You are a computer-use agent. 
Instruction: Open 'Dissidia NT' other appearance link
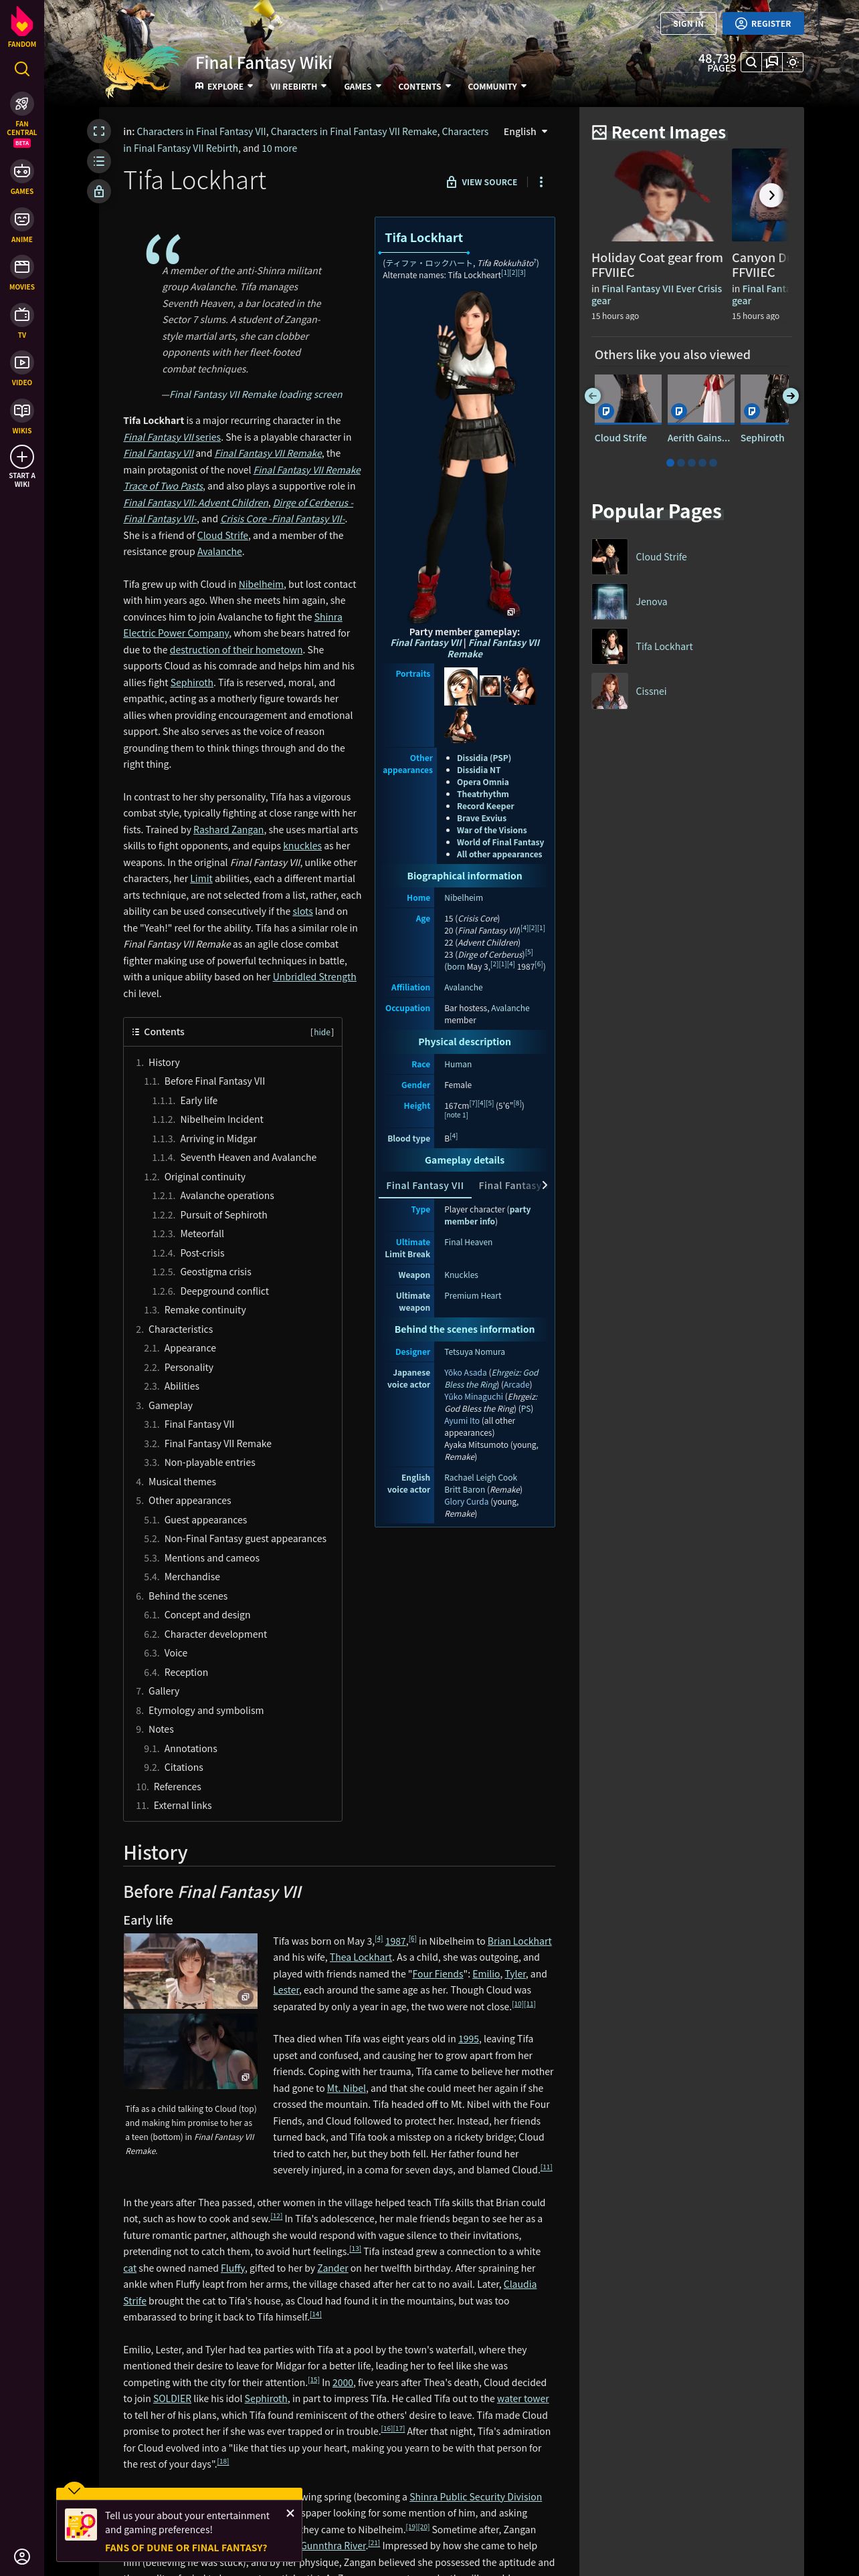478,770
